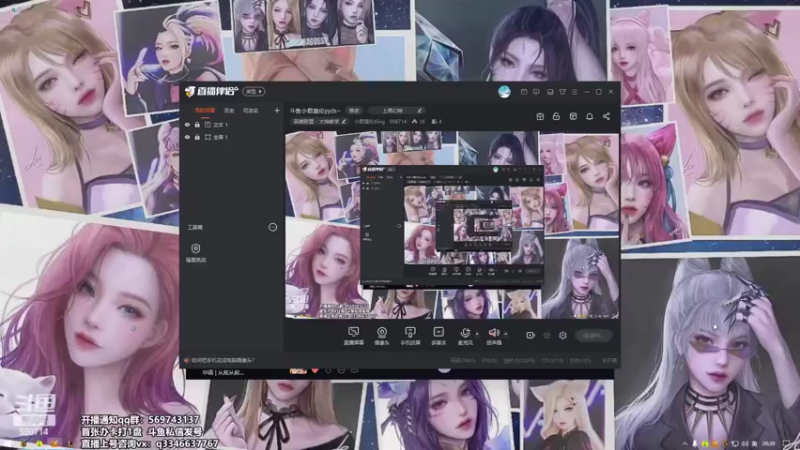Click the start streaming button
The width and height of the screenshot is (800, 450).
point(593,335)
